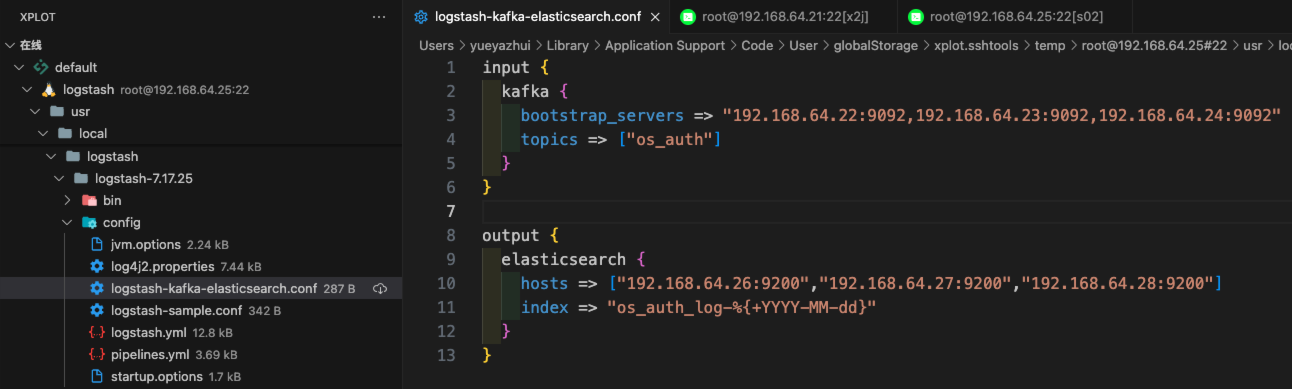This screenshot has height=389, width=1292.
Task: Click the local folder icon
Action: click(65, 133)
